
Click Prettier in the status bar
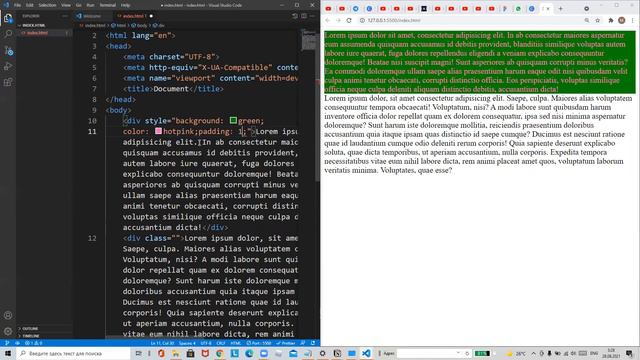(286, 343)
